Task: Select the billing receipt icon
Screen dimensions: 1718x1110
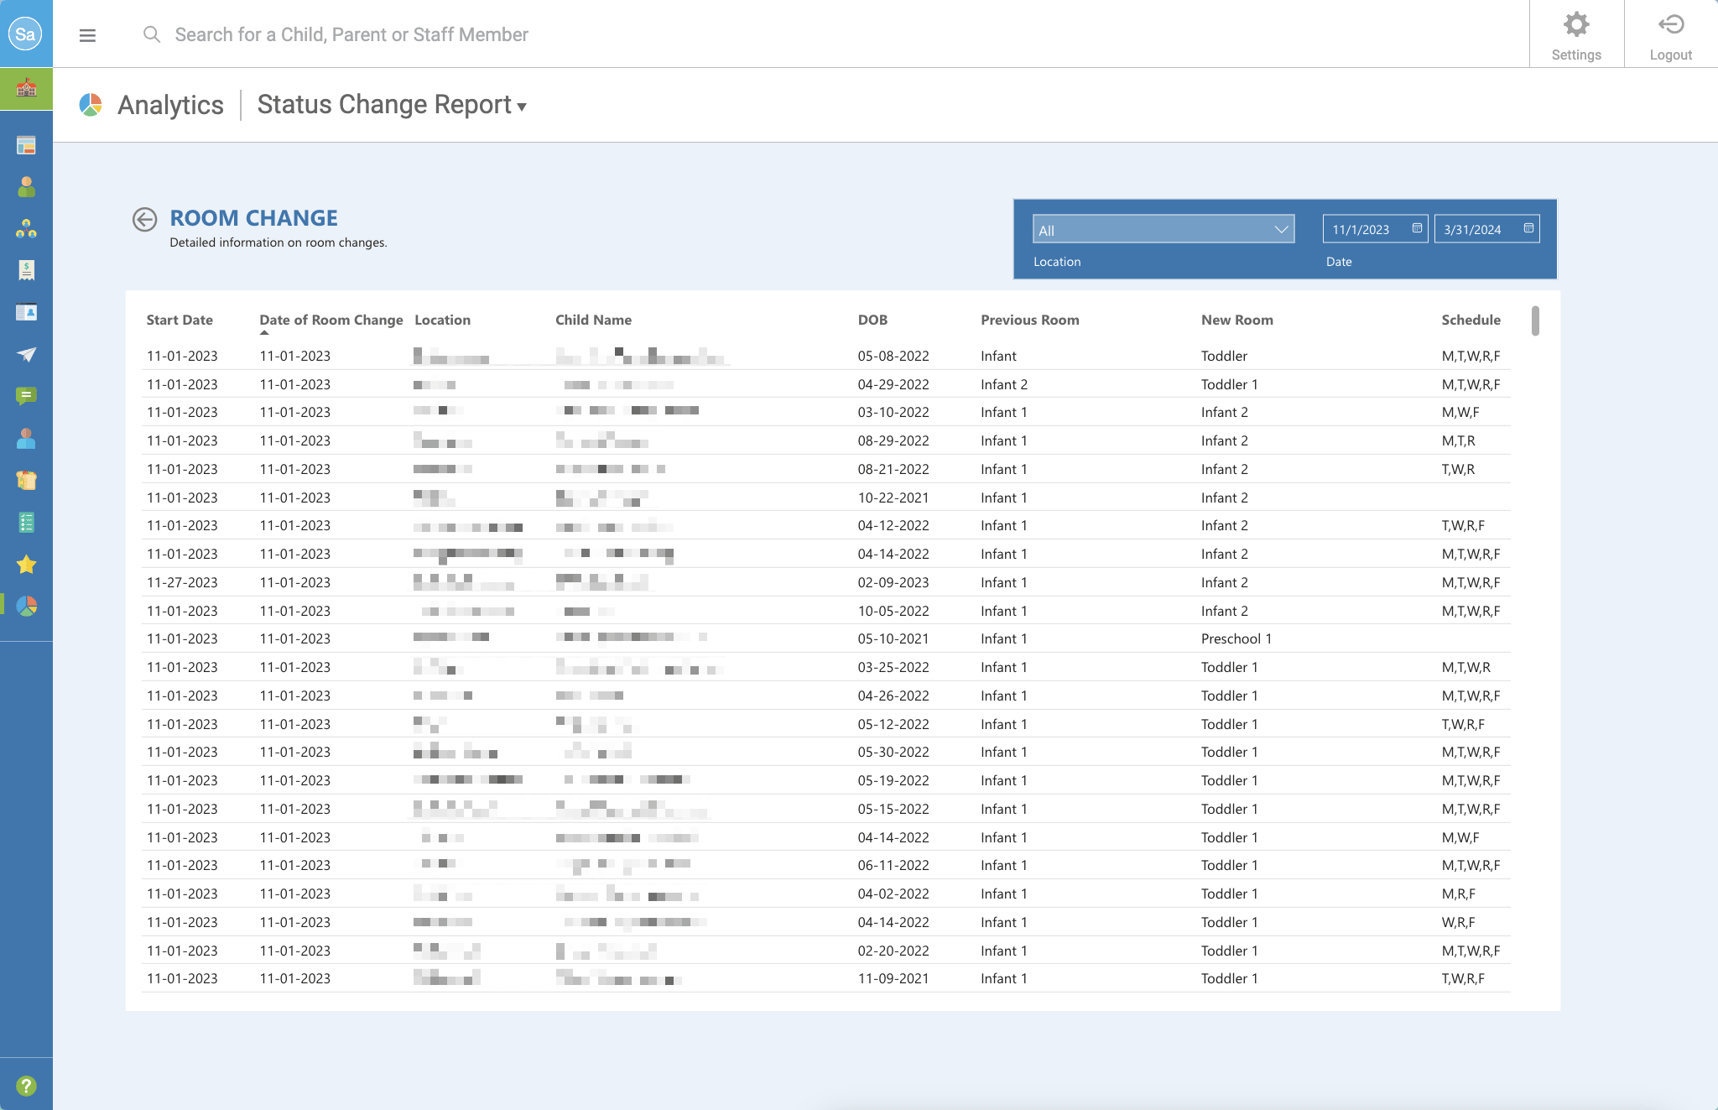Action: click(26, 269)
